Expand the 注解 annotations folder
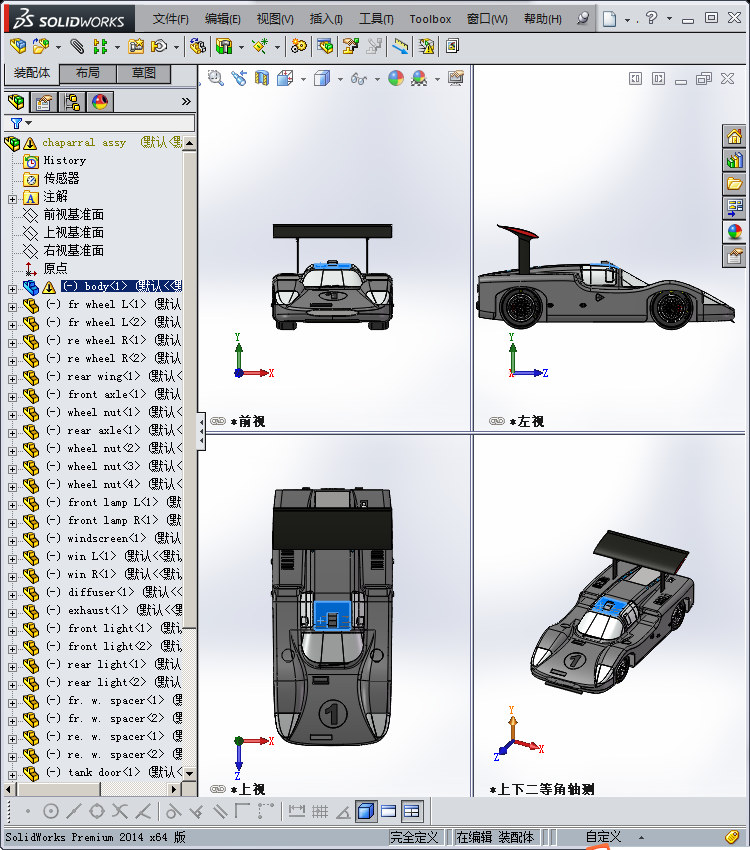Image resolution: width=750 pixels, height=850 pixels. pyautogui.click(x=12, y=199)
